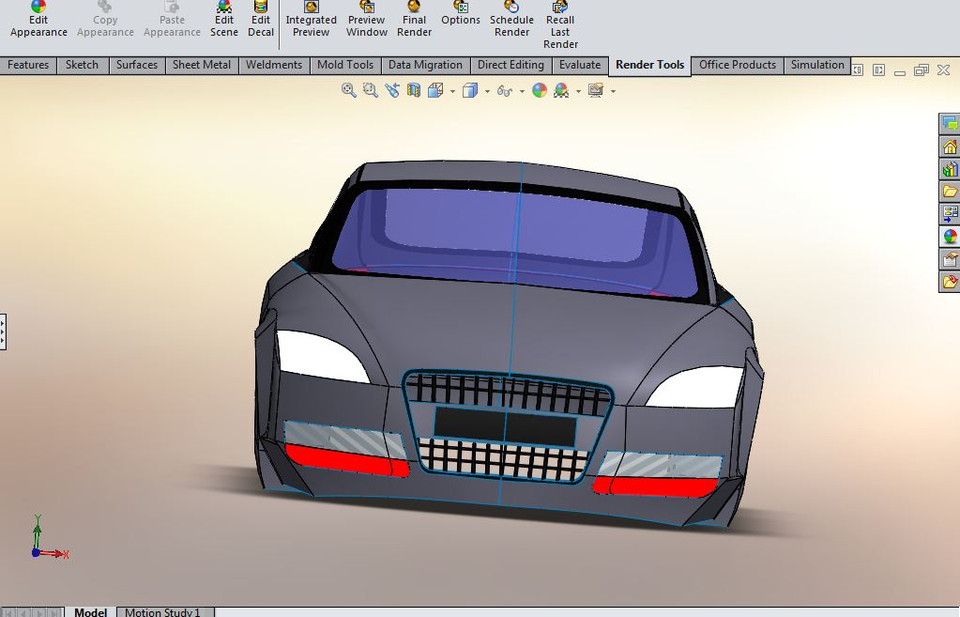The height and width of the screenshot is (617, 960).
Task: Toggle the Integrated Preview render
Action: [311, 20]
